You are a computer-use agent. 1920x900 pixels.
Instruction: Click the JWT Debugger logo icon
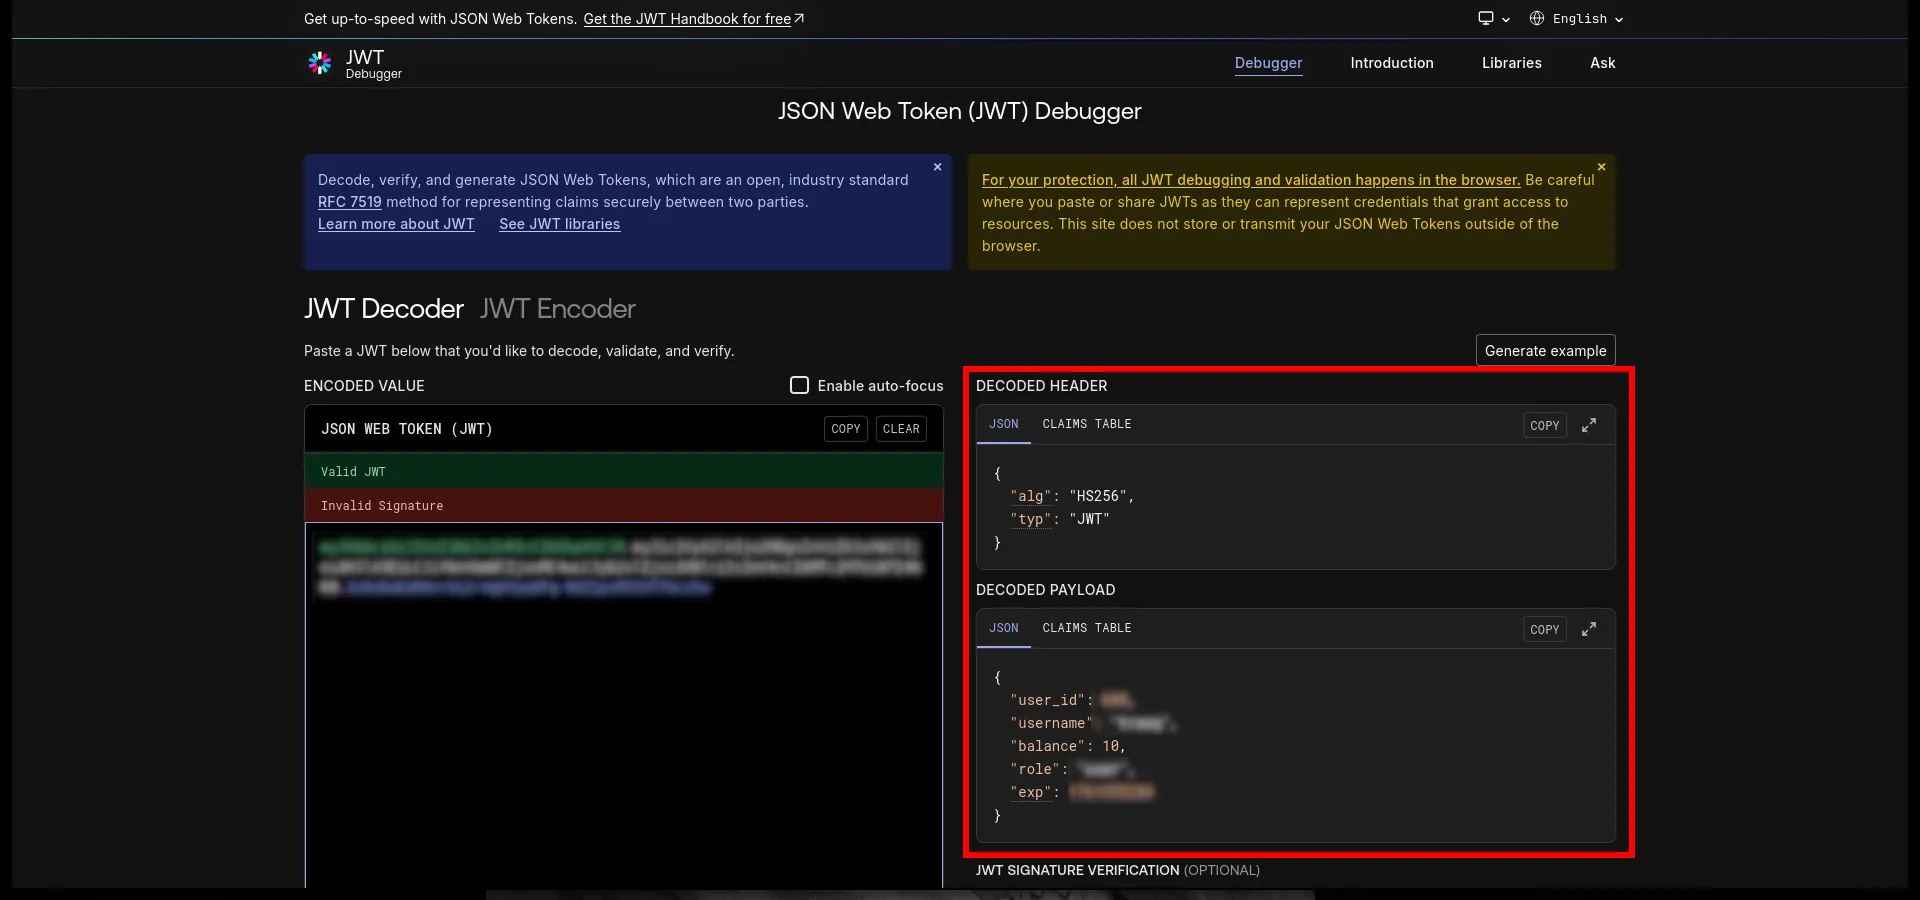coord(319,63)
